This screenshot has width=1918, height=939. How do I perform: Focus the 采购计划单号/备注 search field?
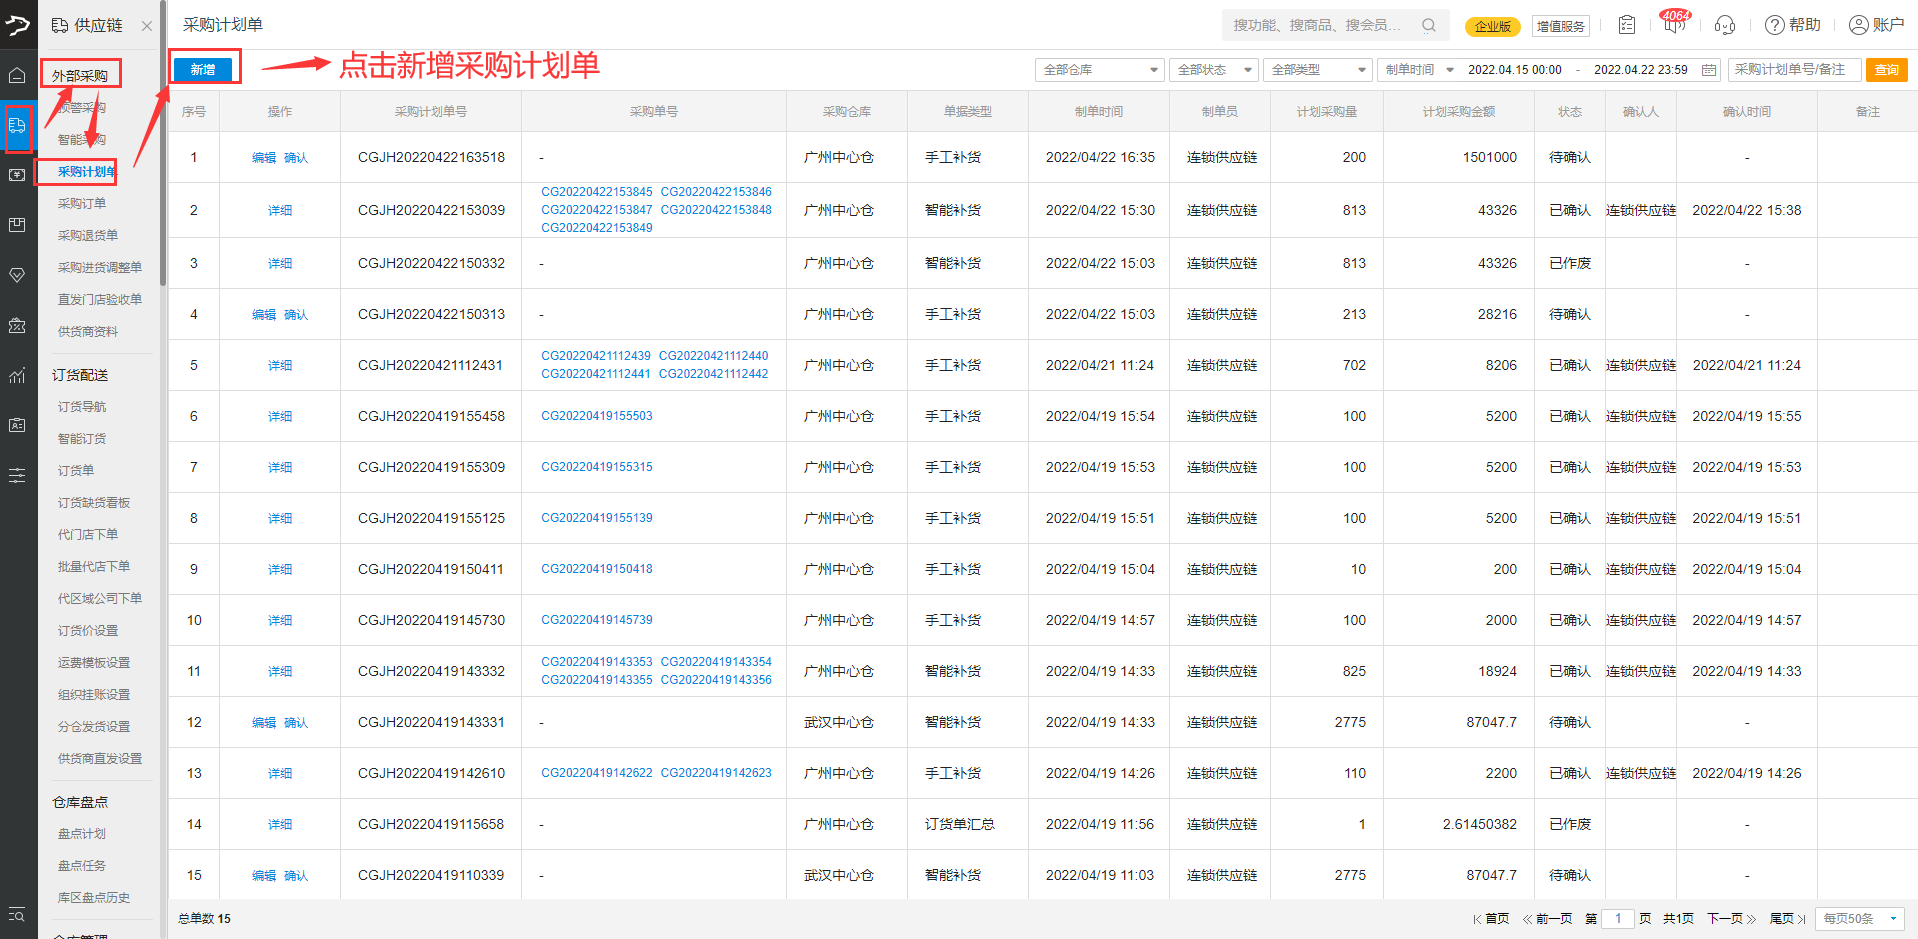1794,70
